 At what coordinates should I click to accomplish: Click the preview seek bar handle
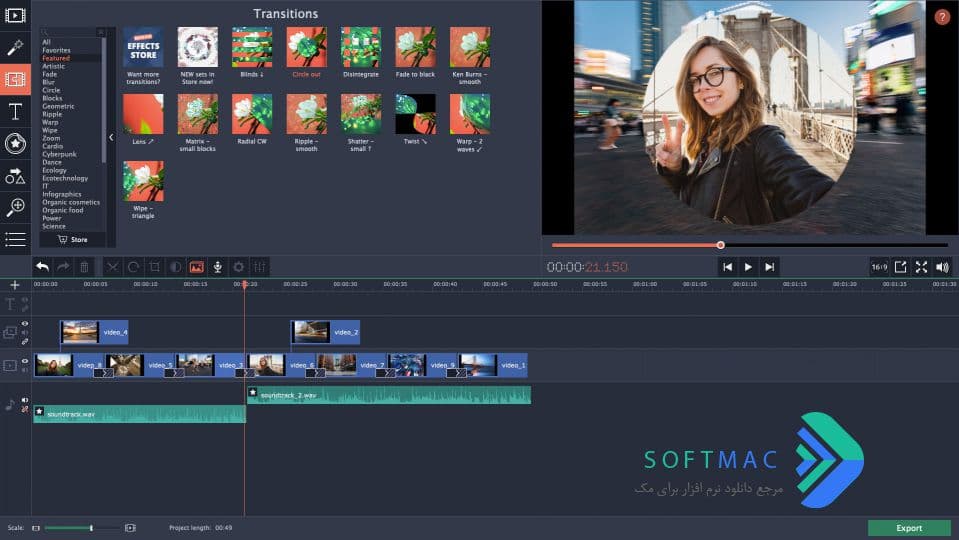pyautogui.click(x=720, y=245)
